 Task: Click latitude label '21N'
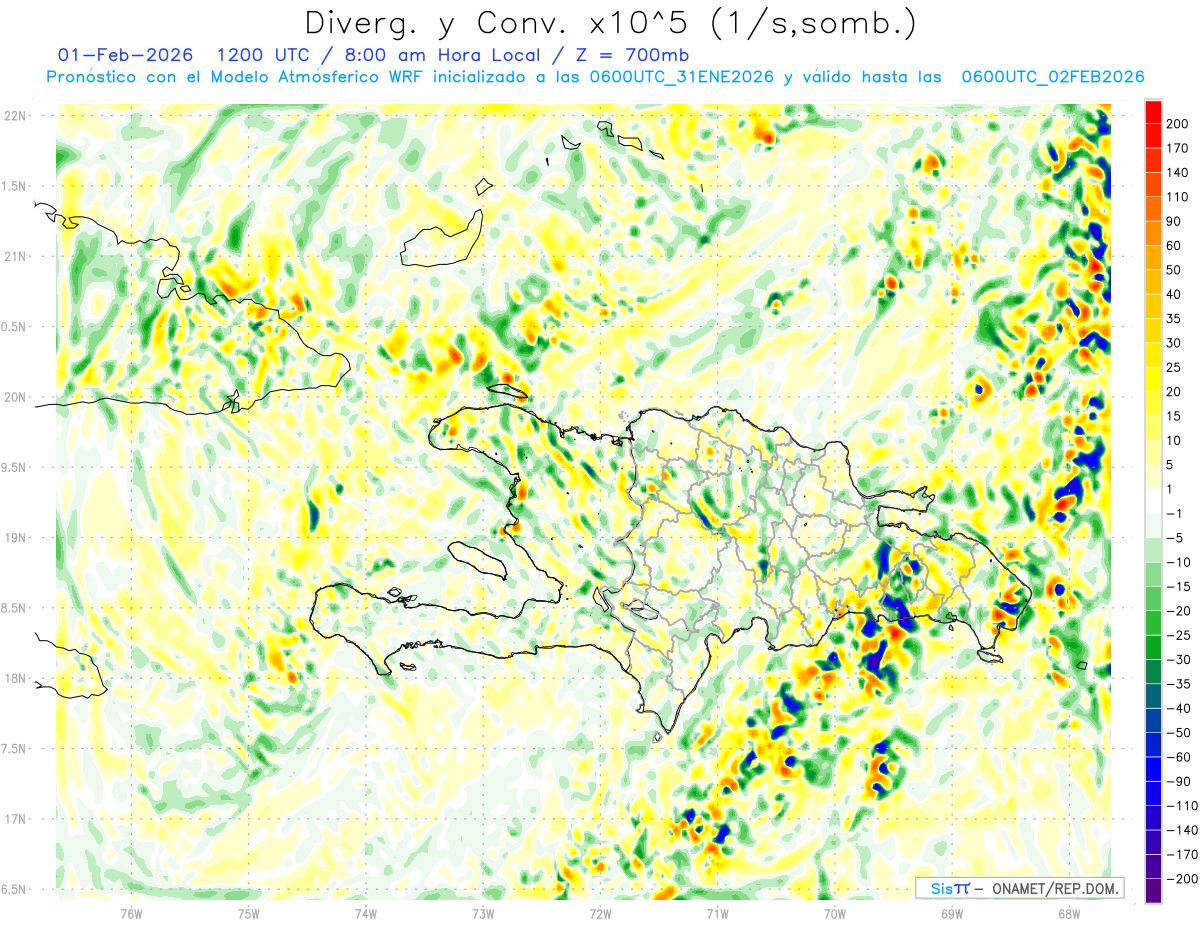click(16, 256)
